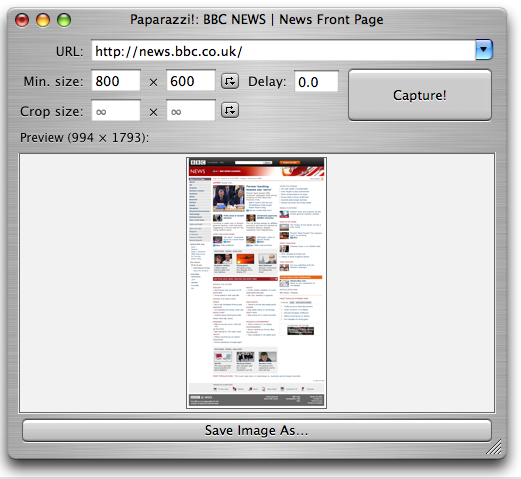Click the Save Image As... button
Image resolution: width=521 pixels, height=479 pixels.
(x=257, y=430)
